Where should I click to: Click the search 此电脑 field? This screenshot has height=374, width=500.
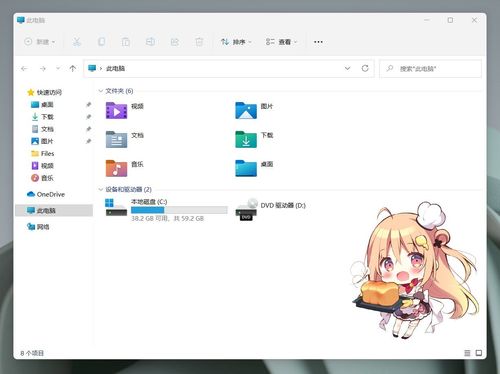[x=430, y=69]
